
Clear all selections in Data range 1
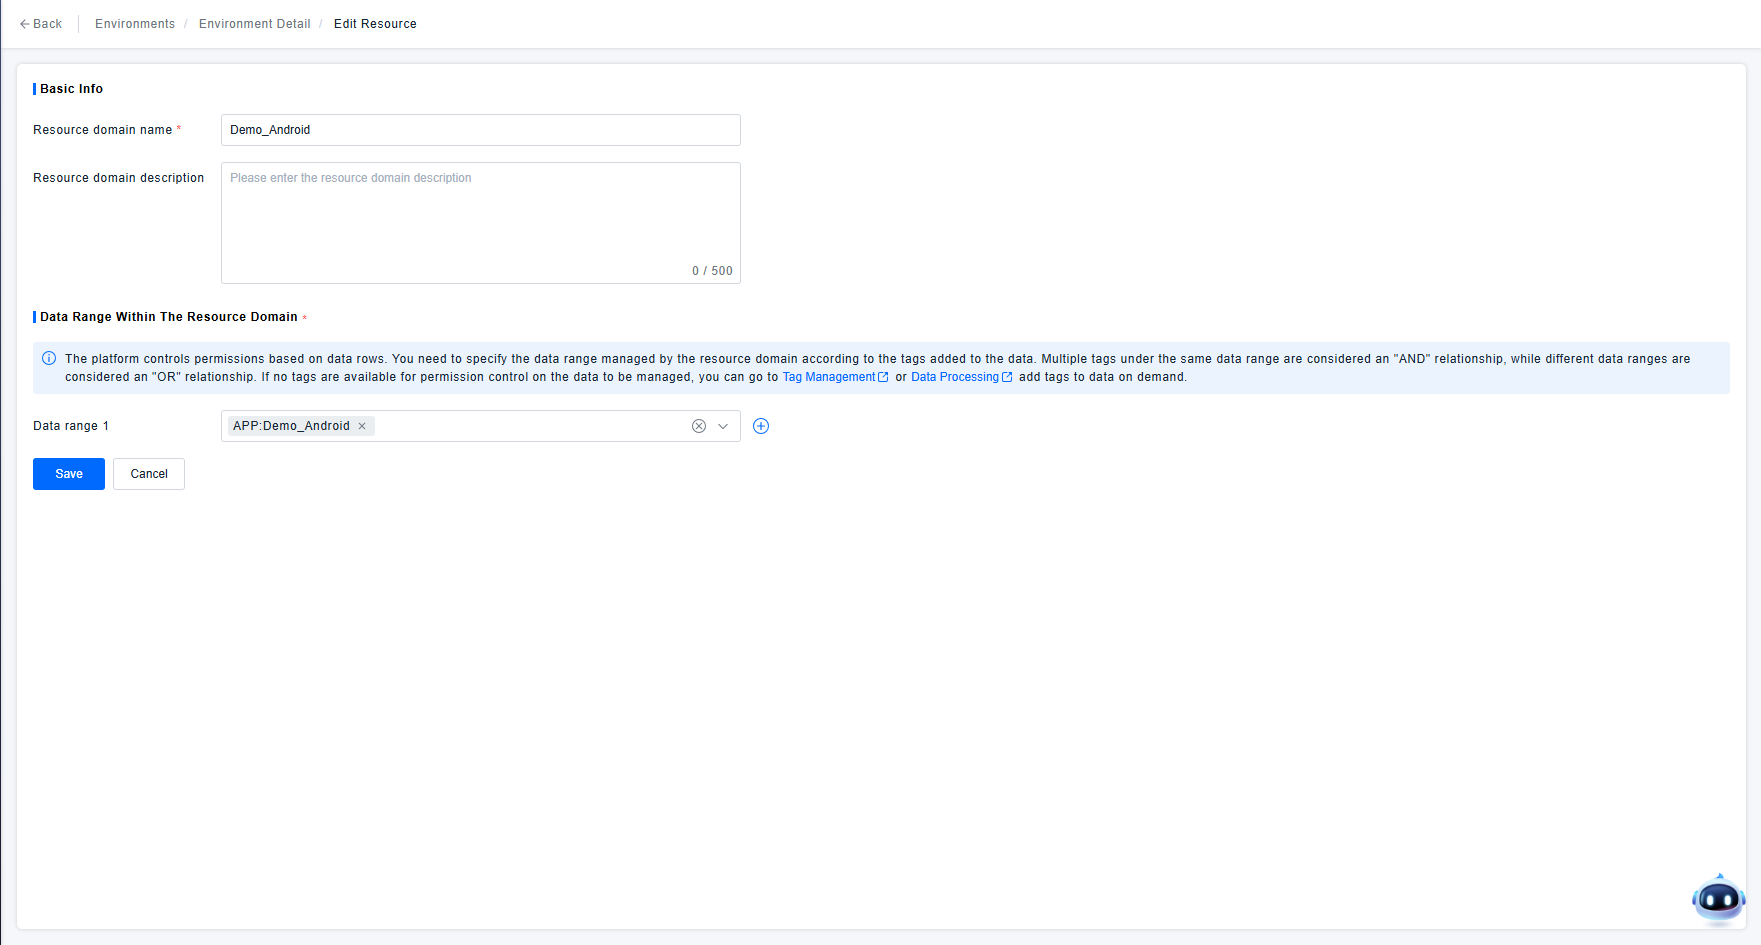pos(699,426)
